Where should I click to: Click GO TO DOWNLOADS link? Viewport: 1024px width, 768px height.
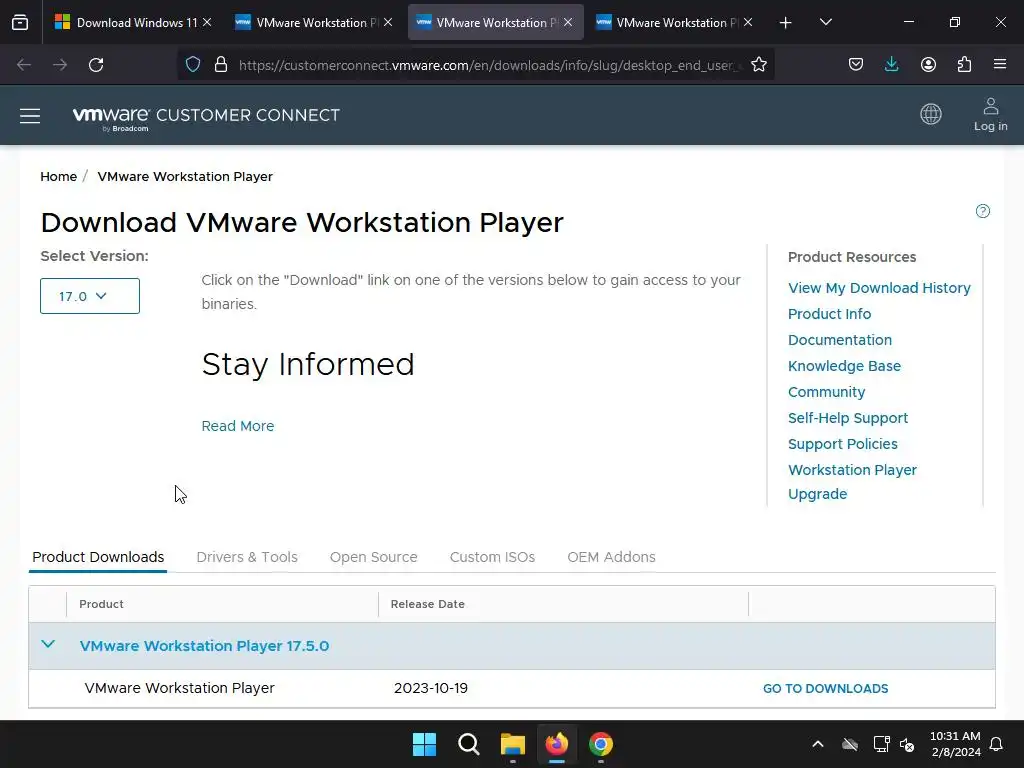[x=825, y=688]
